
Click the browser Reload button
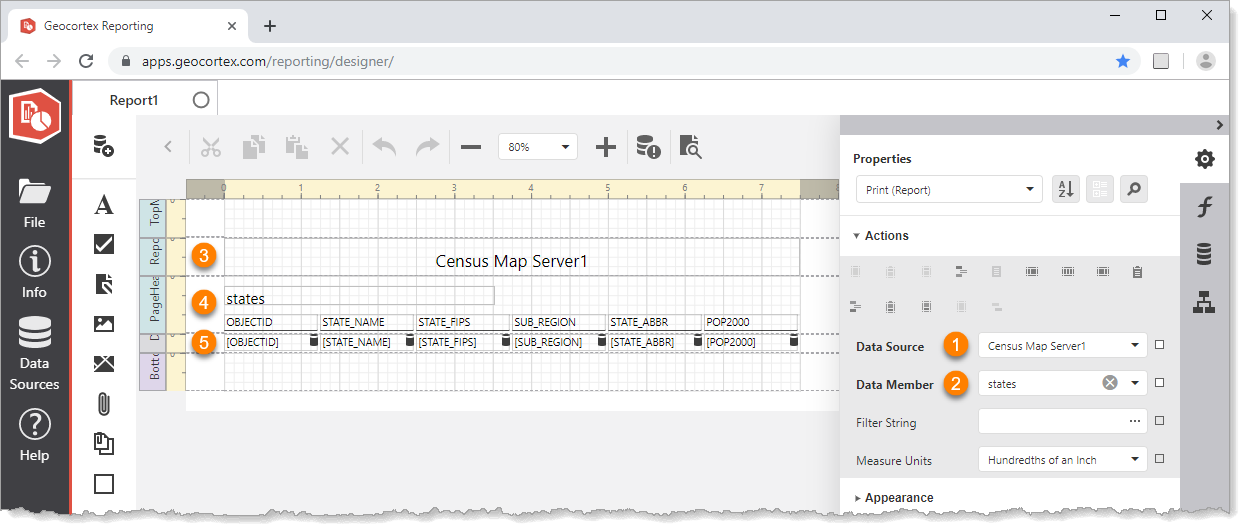point(85,61)
